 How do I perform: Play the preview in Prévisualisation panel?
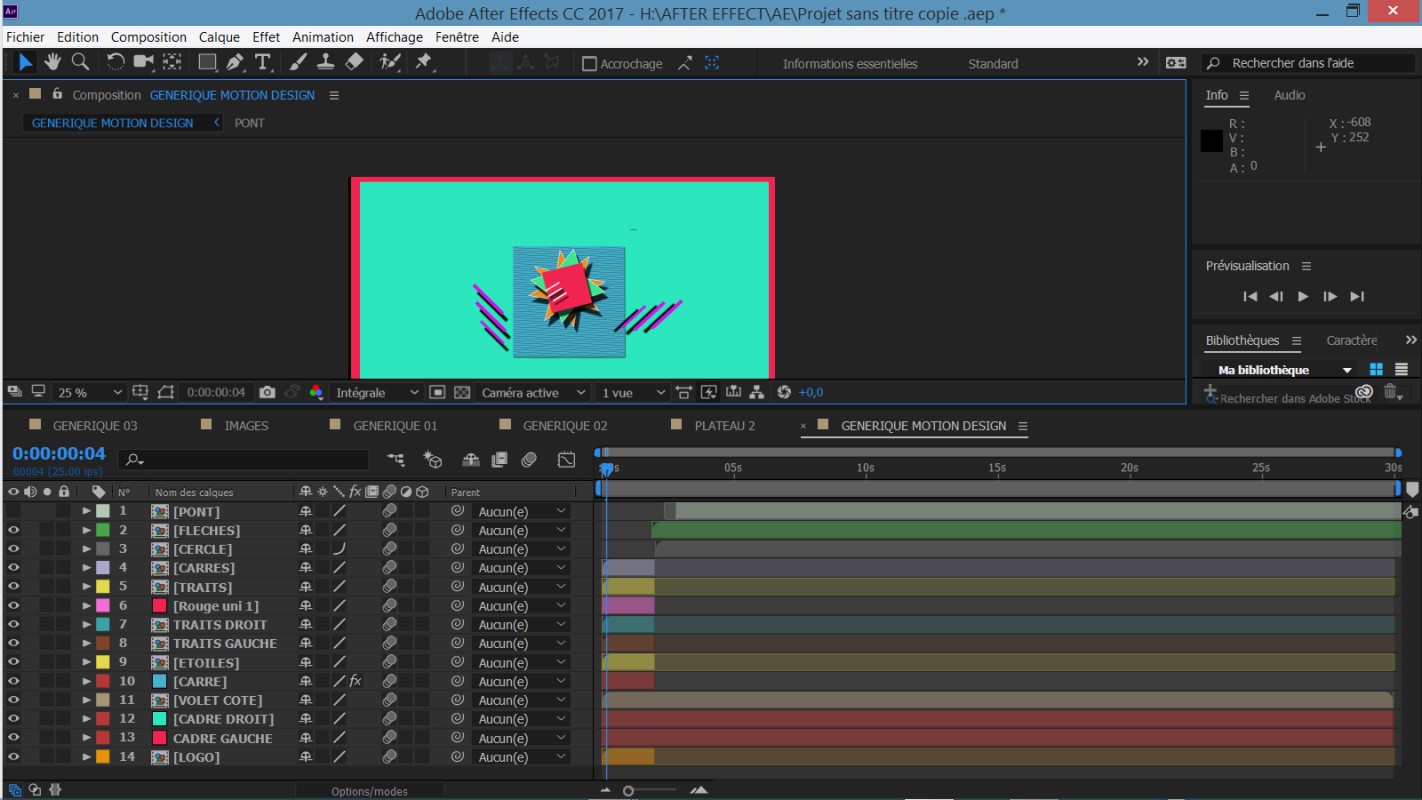(1302, 296)
